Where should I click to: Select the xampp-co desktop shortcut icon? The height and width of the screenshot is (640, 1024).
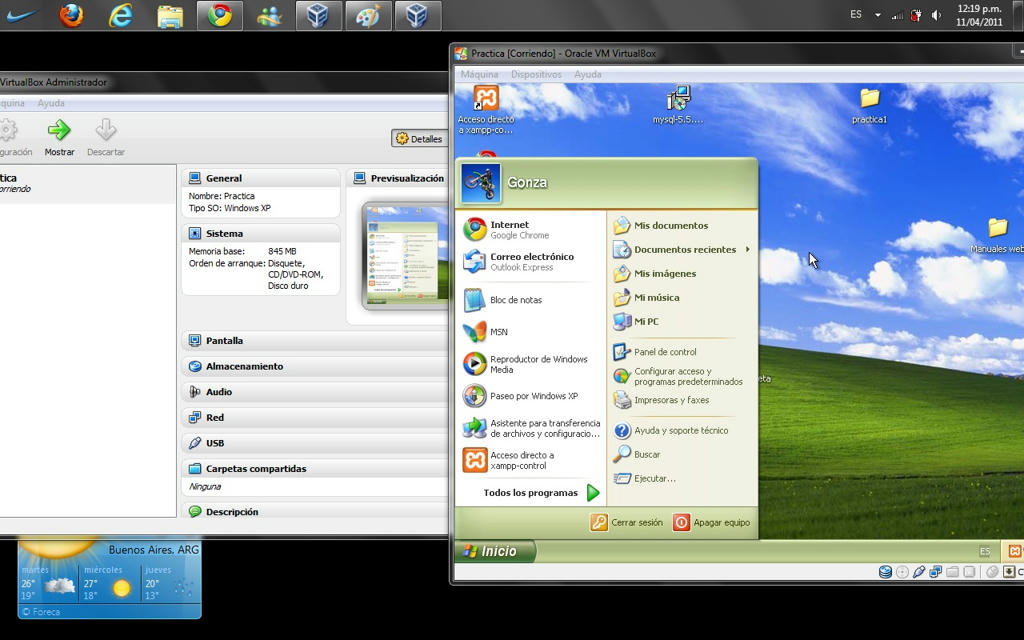tap(486, 110)
